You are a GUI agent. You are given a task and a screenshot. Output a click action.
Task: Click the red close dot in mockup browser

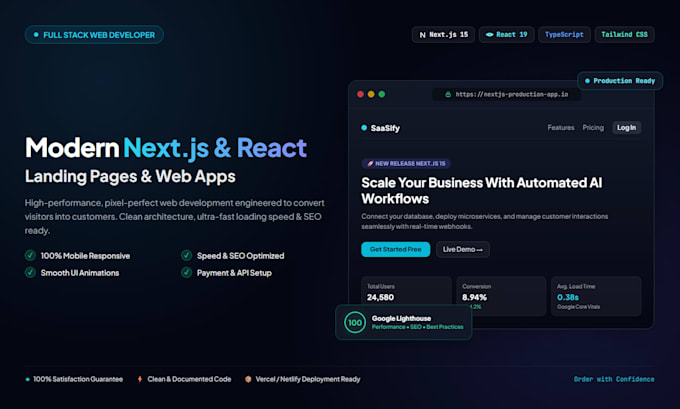tap(360, 94)
